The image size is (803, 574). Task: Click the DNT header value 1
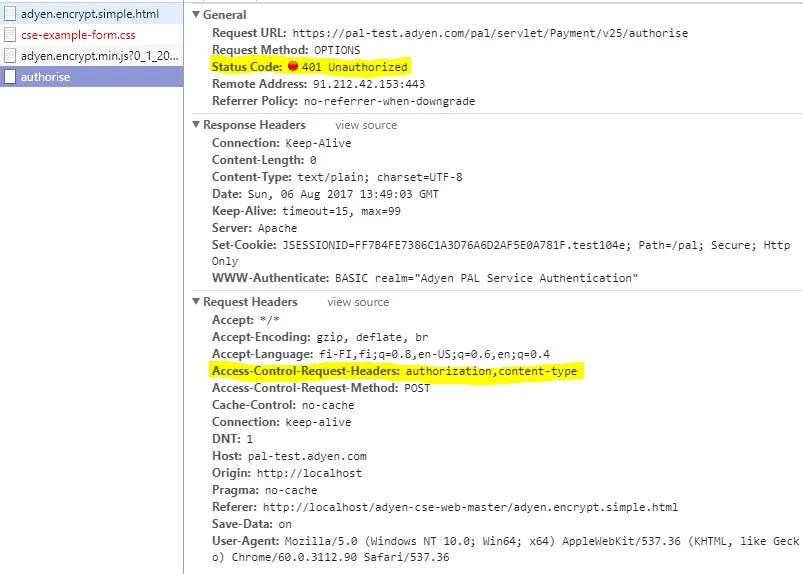coord(249,439)
